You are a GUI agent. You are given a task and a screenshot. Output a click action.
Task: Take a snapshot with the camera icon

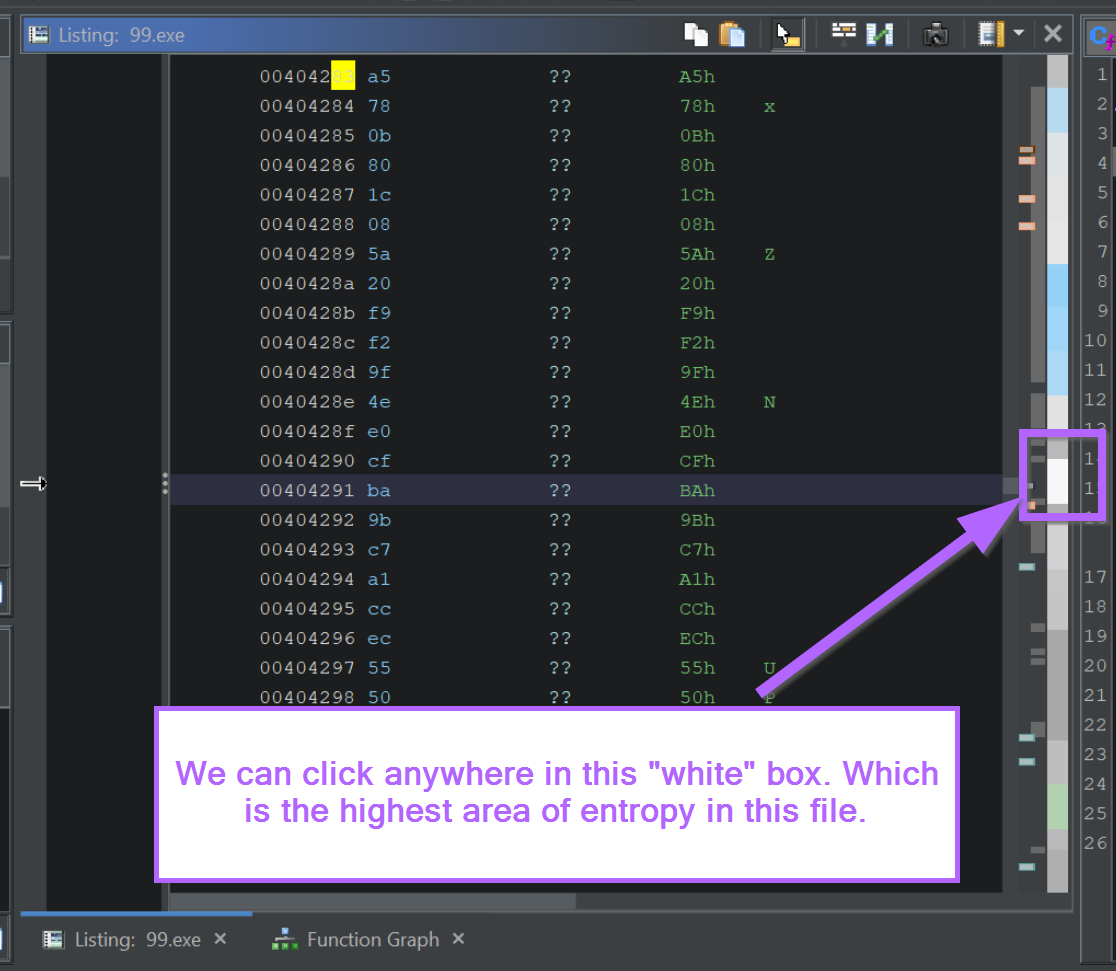click(935, 34)
